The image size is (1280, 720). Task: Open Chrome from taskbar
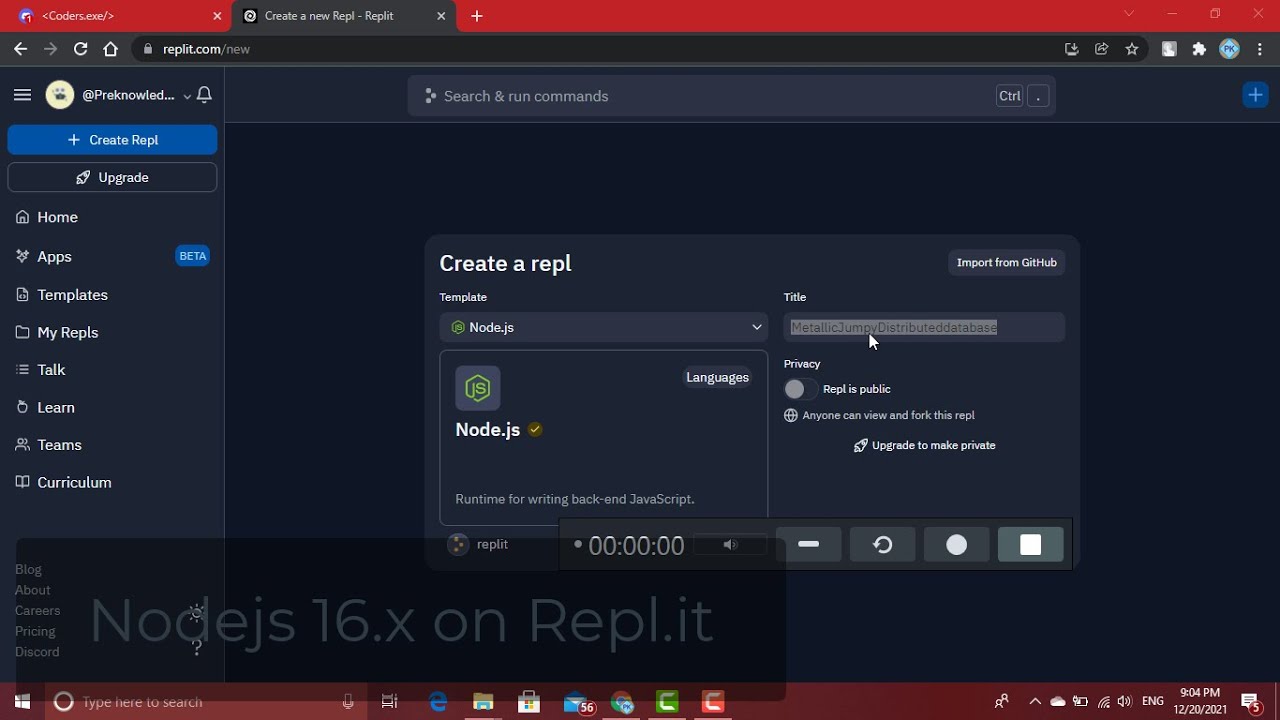622,702
